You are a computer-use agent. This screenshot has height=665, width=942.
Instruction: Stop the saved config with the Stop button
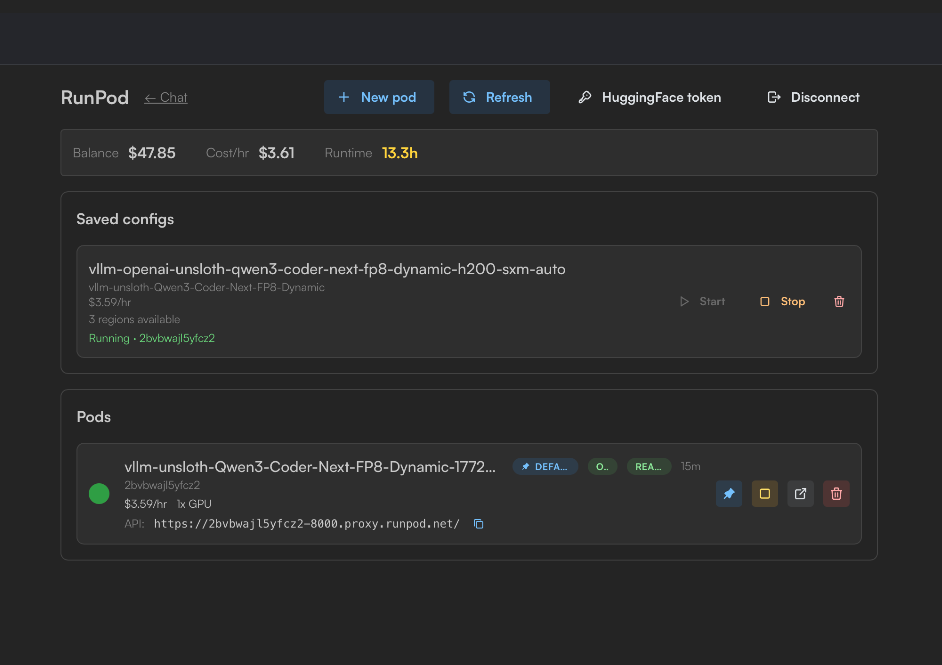point(783,301)
